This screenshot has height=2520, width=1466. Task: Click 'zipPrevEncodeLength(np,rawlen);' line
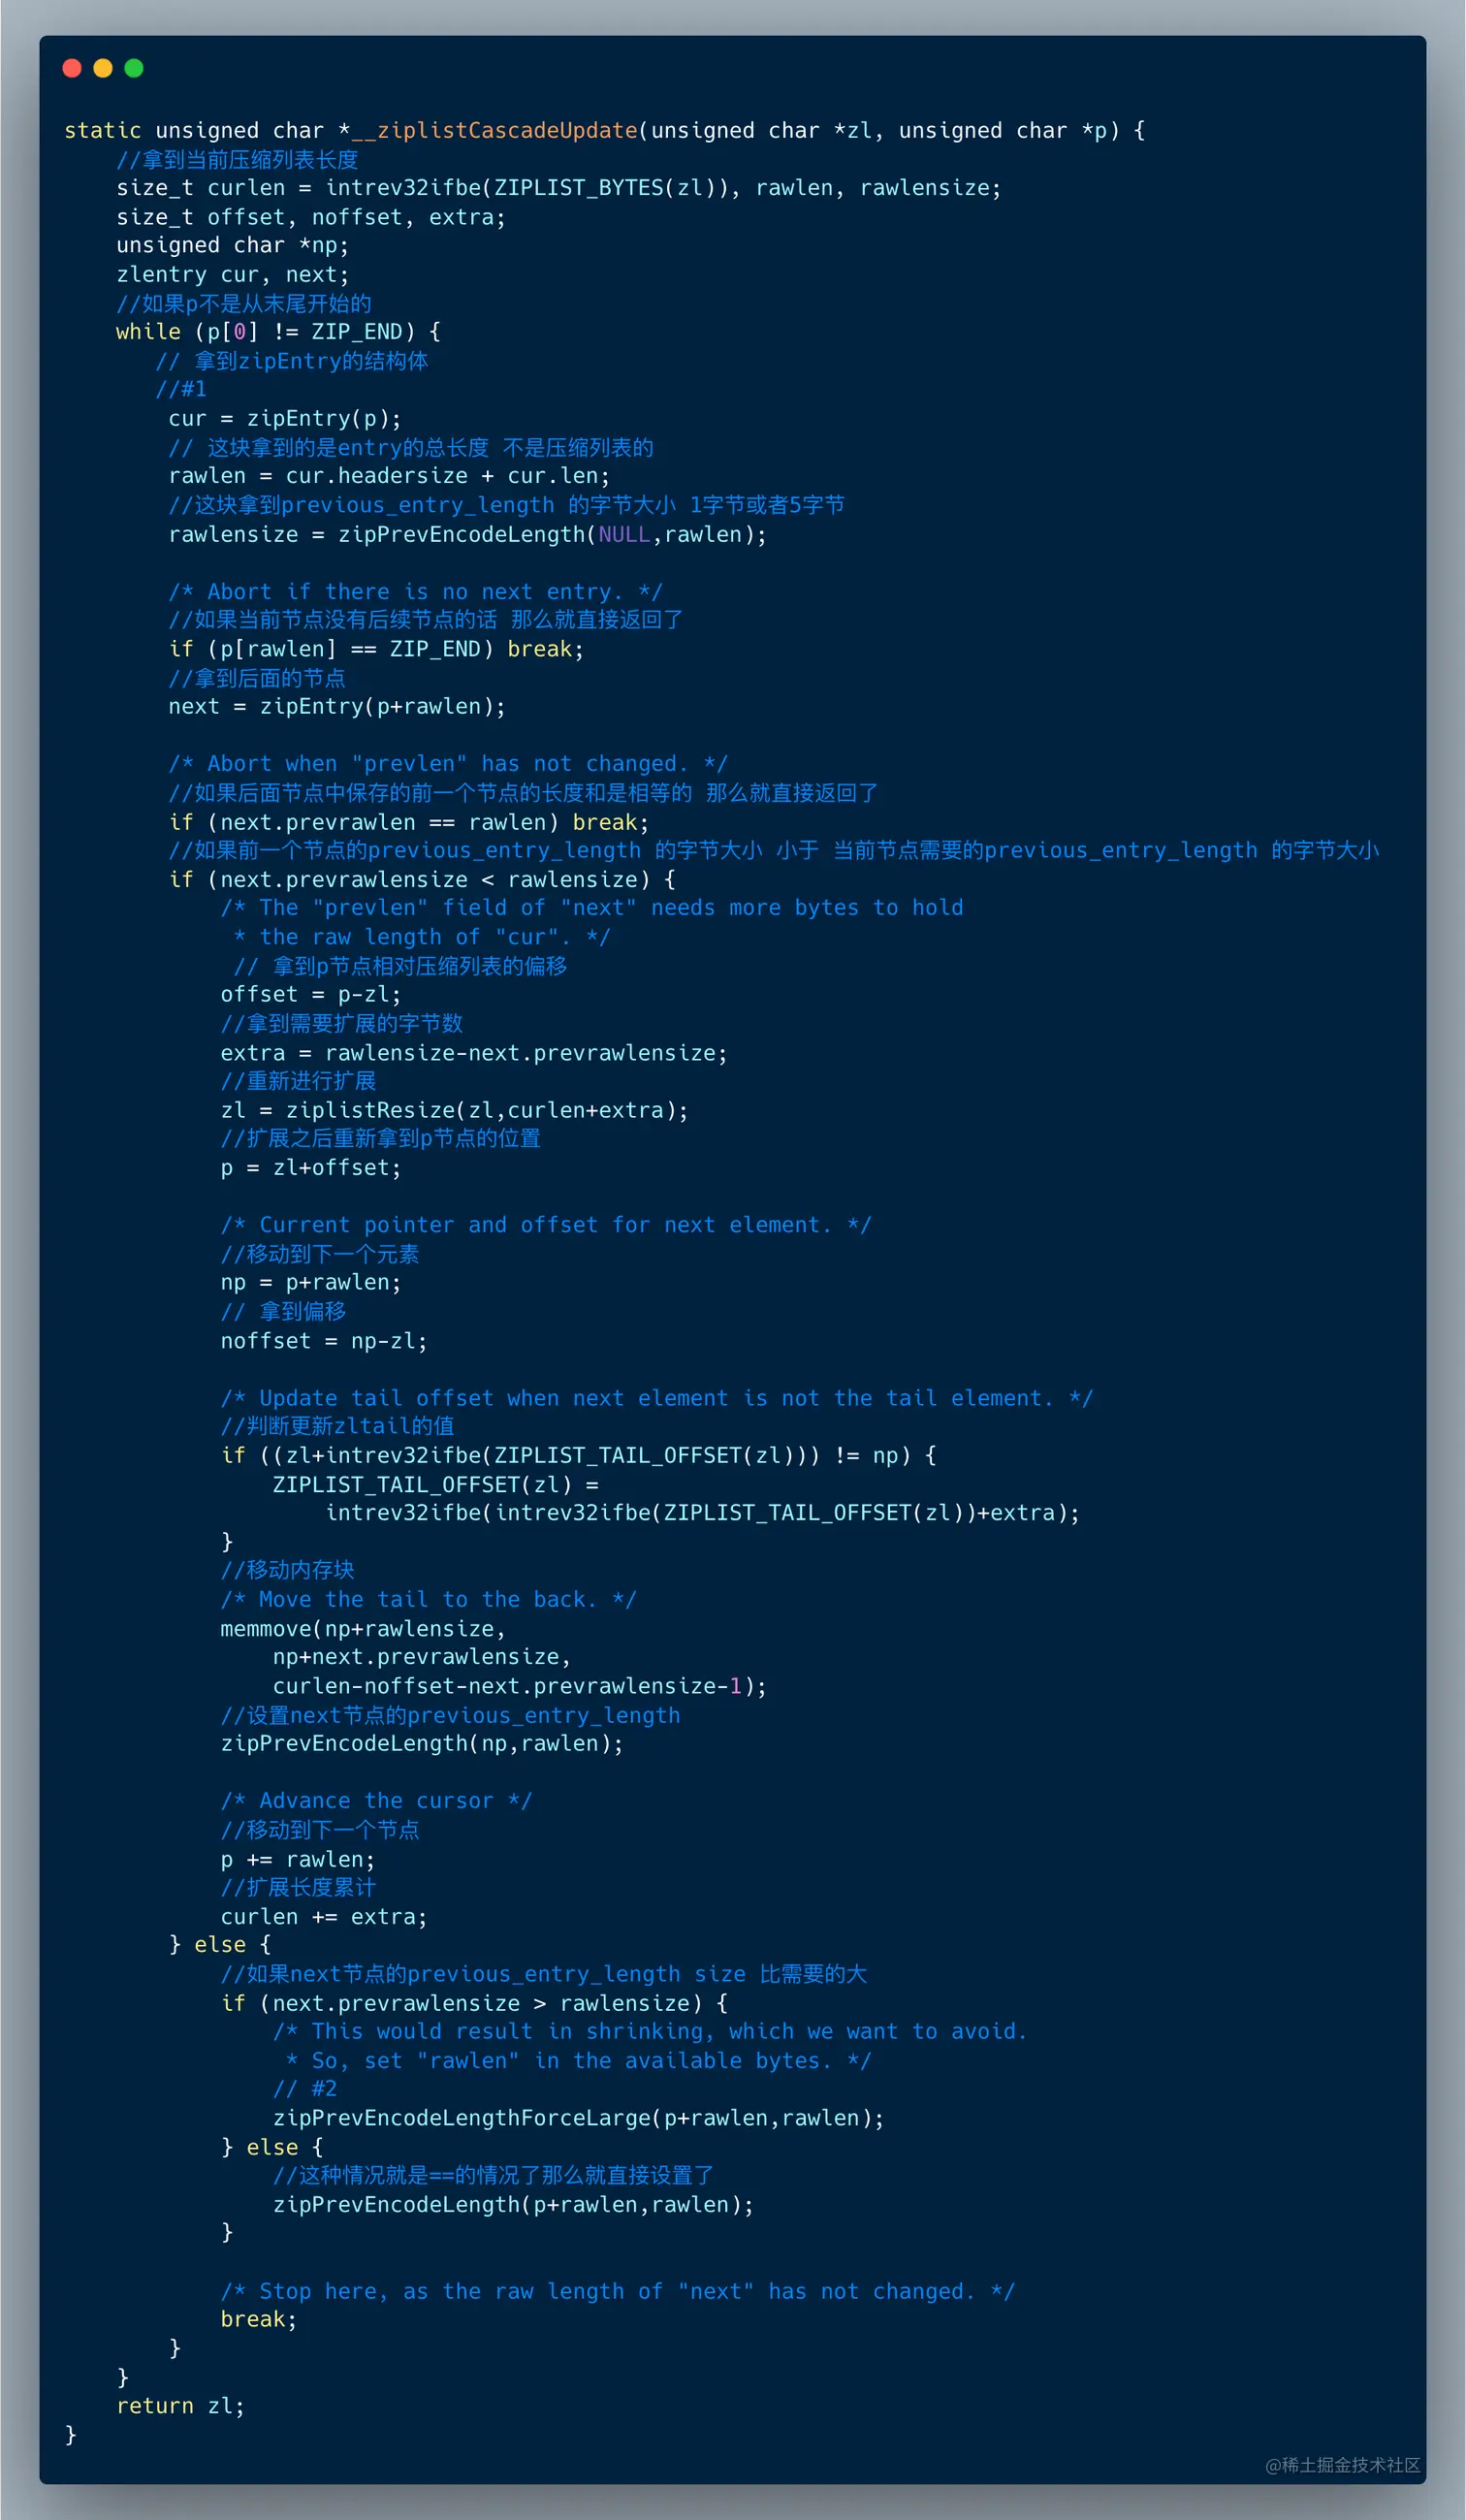[x=422, y=1744]
